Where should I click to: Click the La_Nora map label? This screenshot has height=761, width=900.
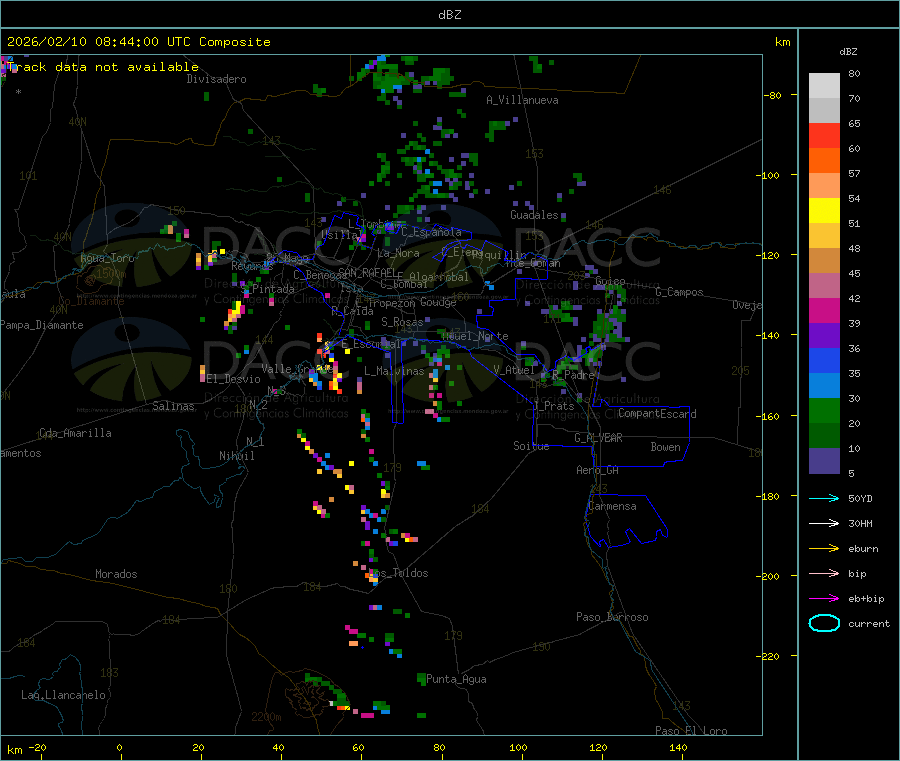(x=399, y=253)
